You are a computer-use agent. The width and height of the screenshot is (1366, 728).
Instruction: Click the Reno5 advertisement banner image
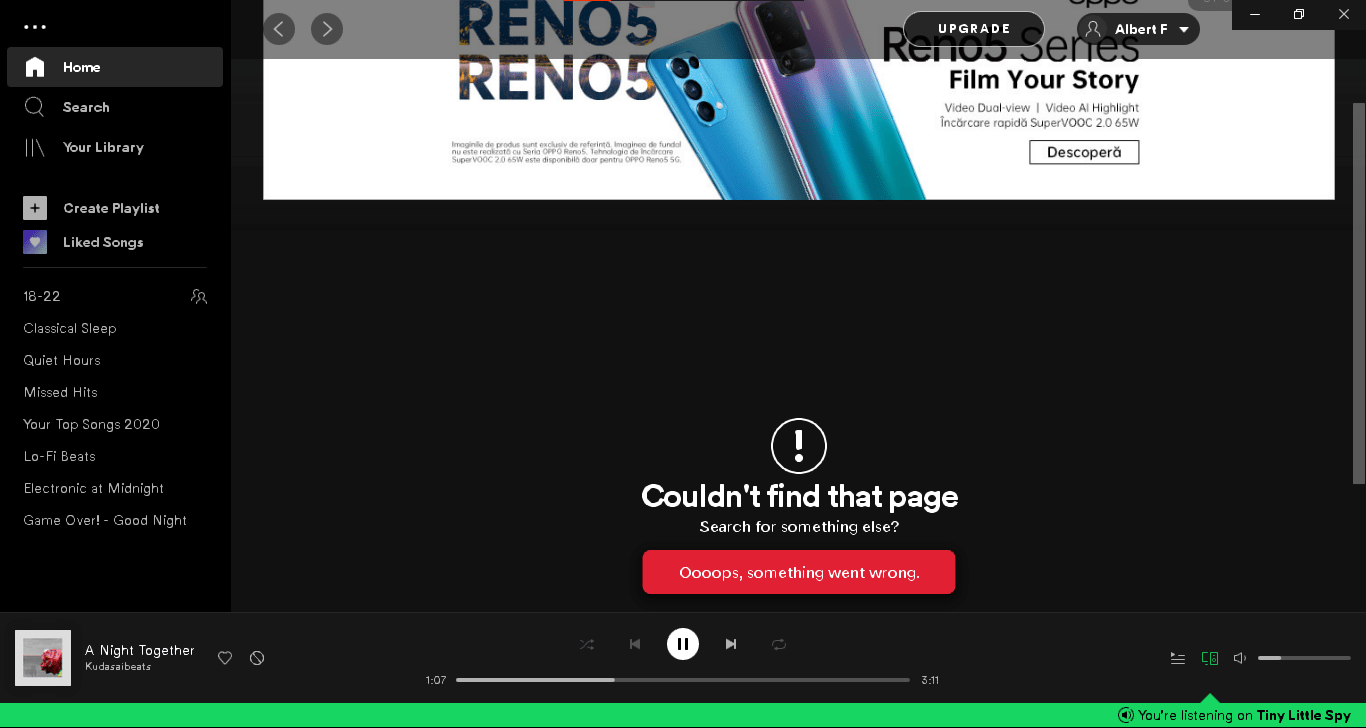798,100
